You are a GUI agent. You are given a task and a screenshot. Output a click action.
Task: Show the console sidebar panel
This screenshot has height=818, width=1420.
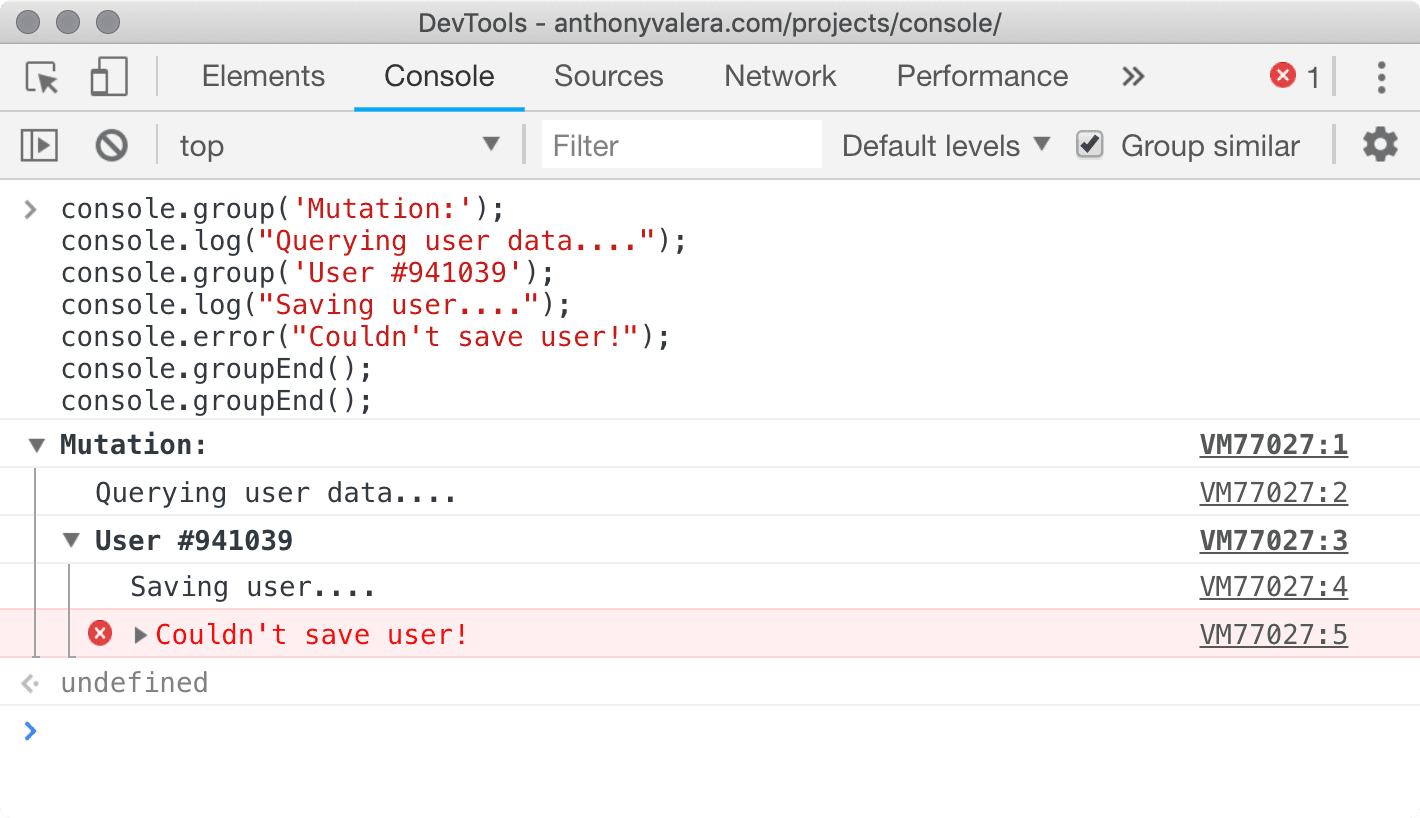pos(39,145)
